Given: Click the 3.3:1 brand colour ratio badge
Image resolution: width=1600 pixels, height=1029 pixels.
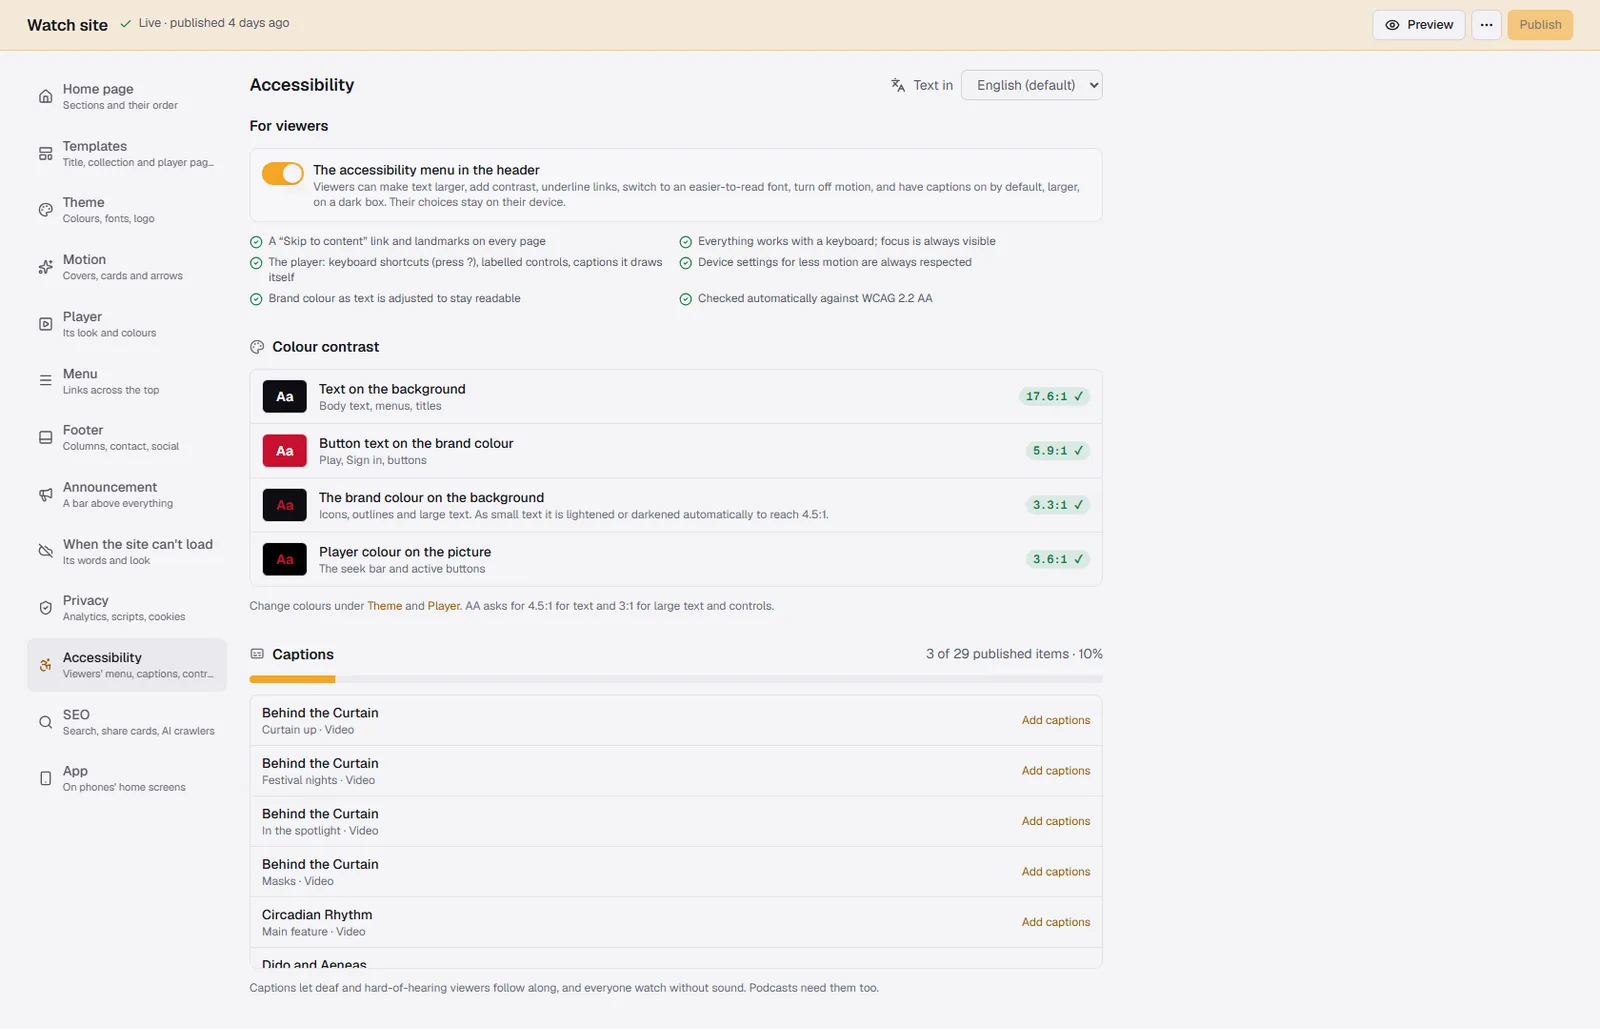Looking at the screenshot, I should coord(1058,505).
